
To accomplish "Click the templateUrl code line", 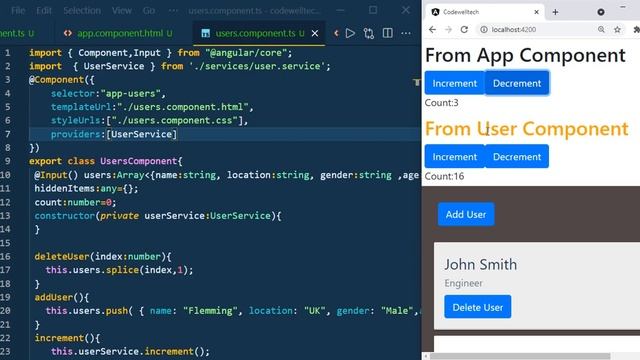I will [152, 107].
